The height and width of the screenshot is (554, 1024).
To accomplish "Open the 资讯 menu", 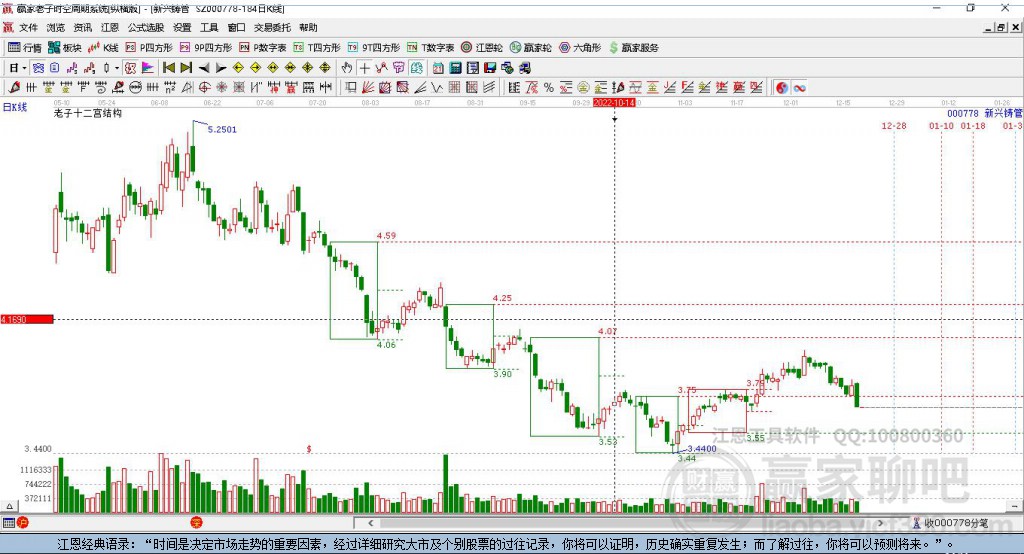I will tap(82, 27).
